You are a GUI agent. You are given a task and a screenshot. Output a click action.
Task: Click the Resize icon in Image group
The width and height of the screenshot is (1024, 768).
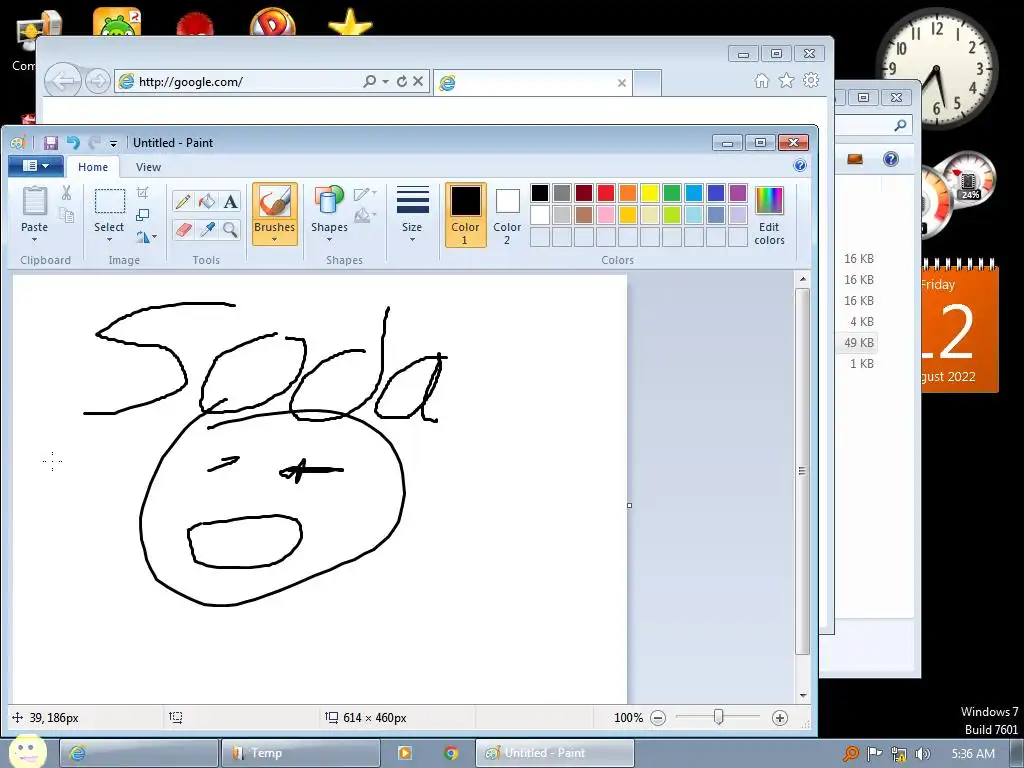(x=142, y=214)
